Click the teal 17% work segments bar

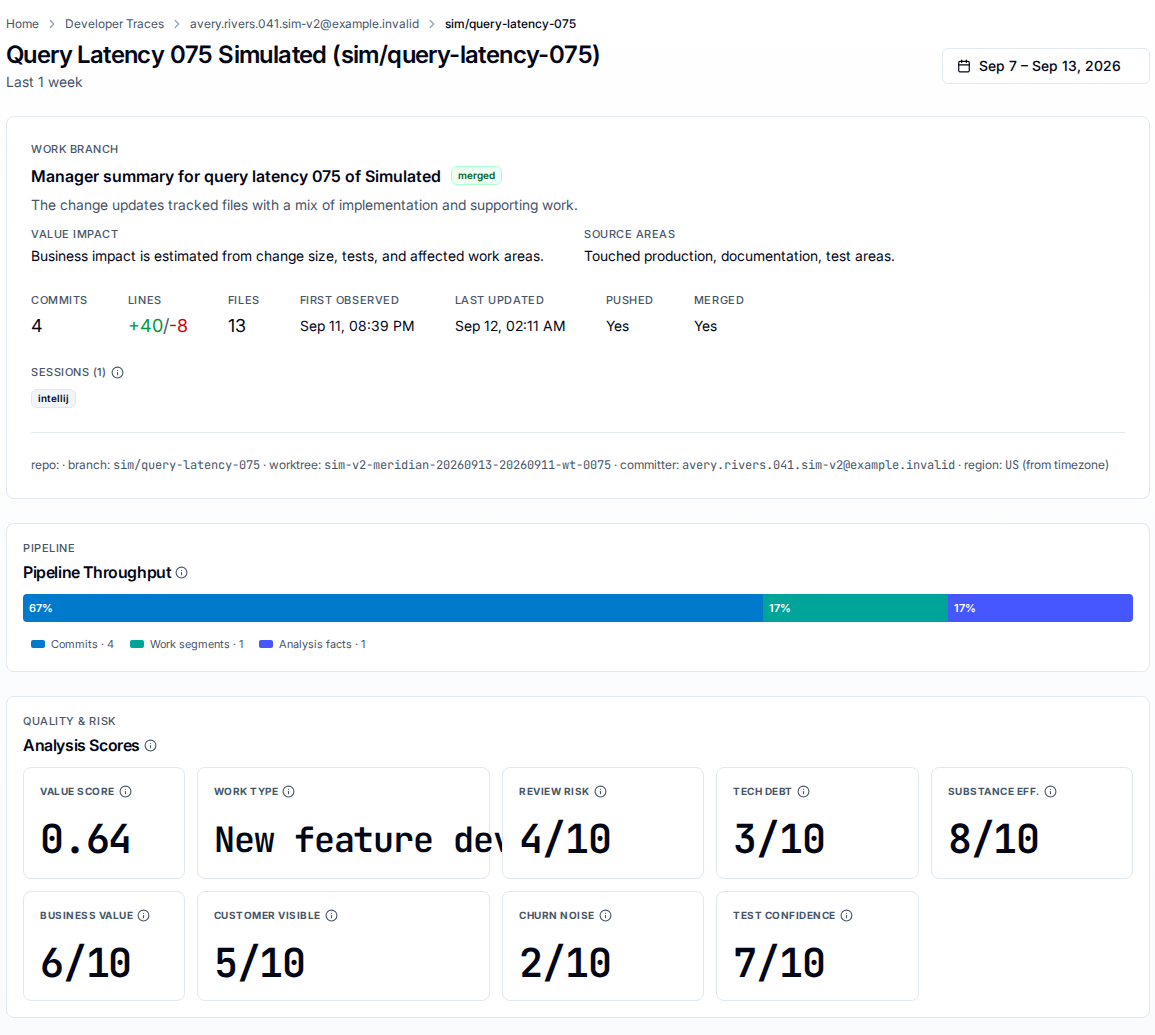click(x=855, y=608)
